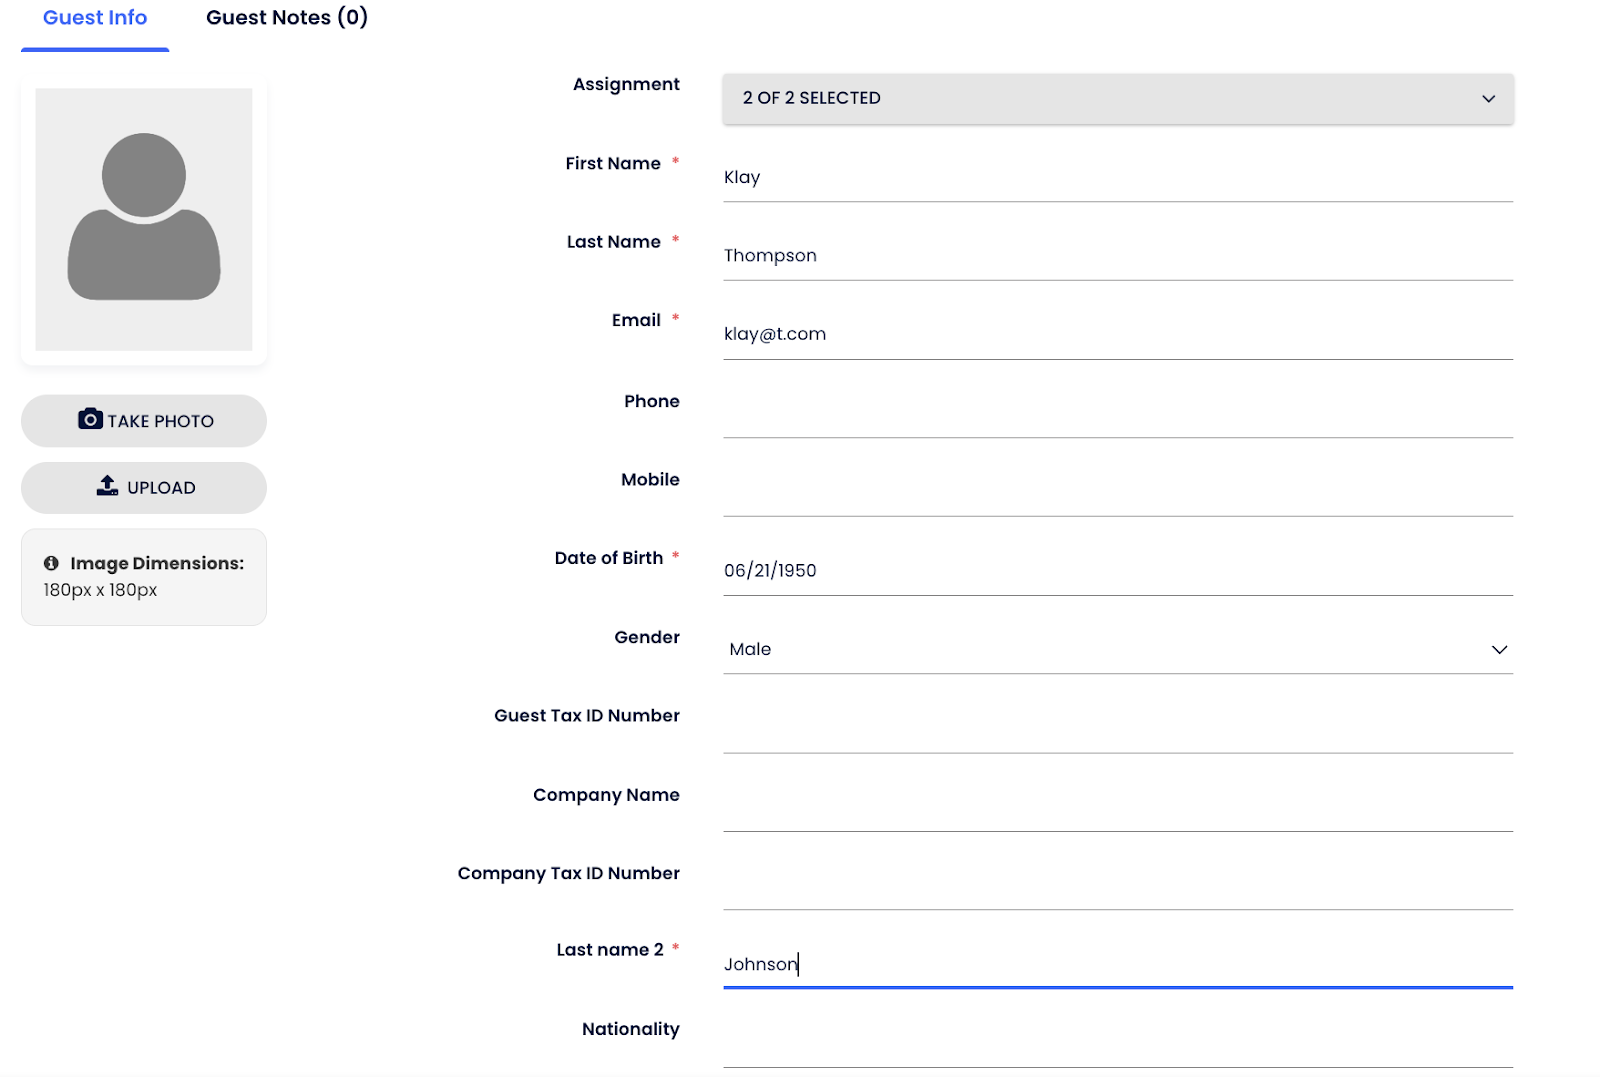1600x1077 pixels.
Task: Open the Gender dropdown showing Male
Action: tap(1117, 650)
